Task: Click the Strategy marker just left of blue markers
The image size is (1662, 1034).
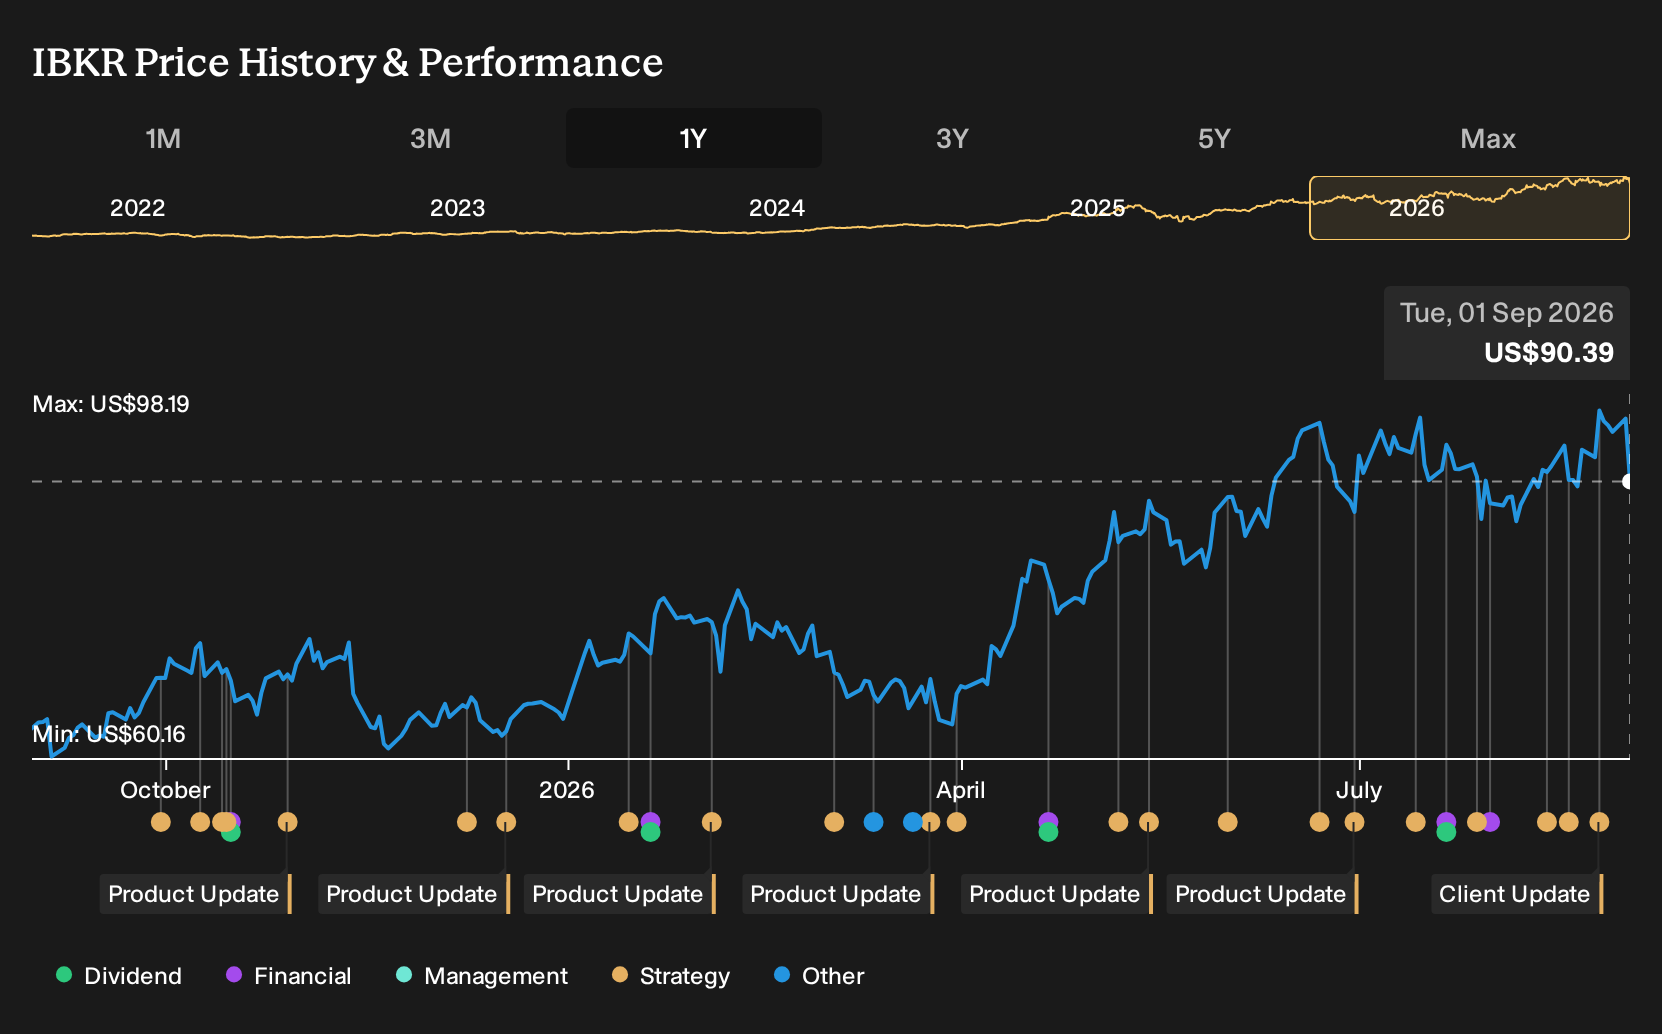Action: click(x=834, y=822)
